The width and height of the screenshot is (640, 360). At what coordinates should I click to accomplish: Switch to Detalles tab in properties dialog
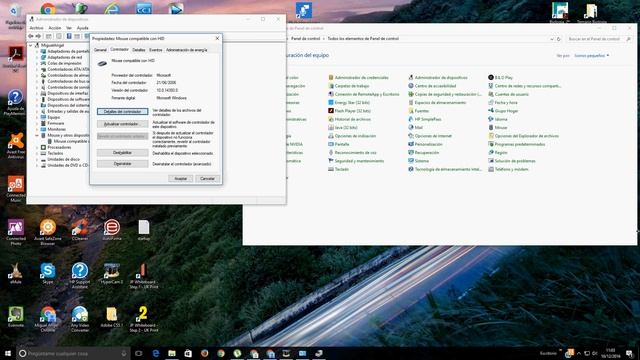tap(139, 50)
